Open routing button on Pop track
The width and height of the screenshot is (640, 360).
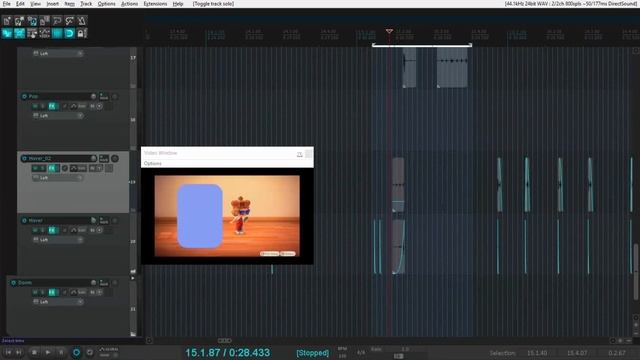coord(104,96)
